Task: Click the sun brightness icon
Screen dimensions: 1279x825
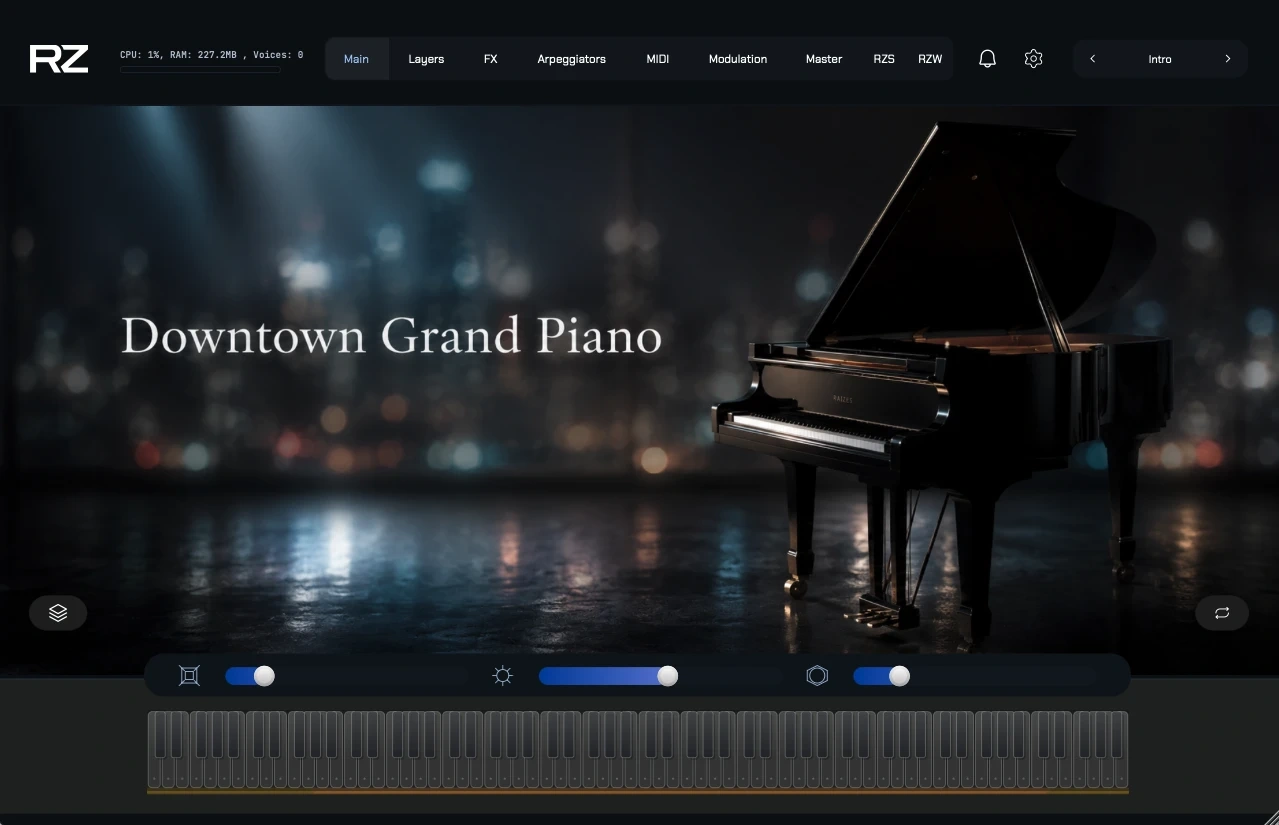Action: coord(502,676)
